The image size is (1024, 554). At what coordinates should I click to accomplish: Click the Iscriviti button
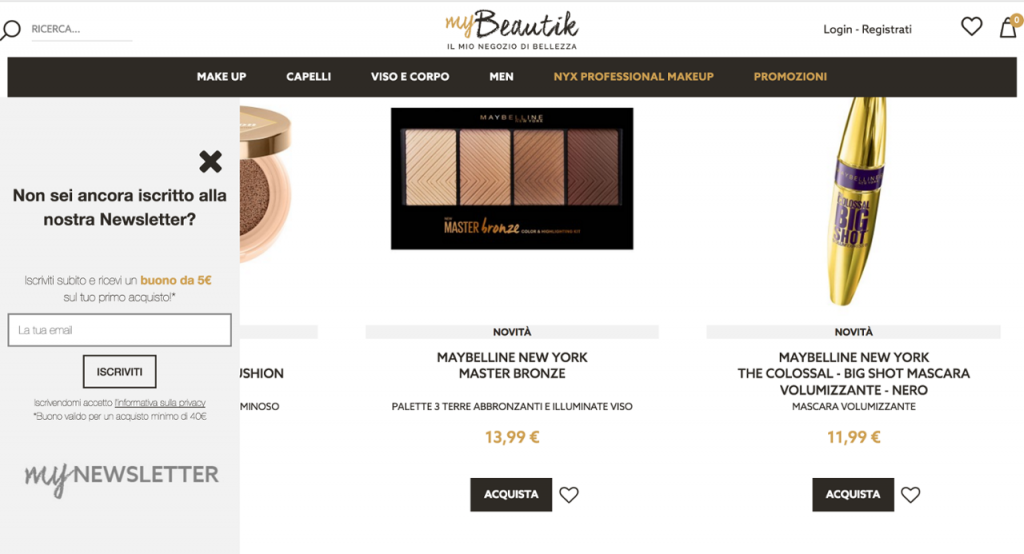[120, 372]
